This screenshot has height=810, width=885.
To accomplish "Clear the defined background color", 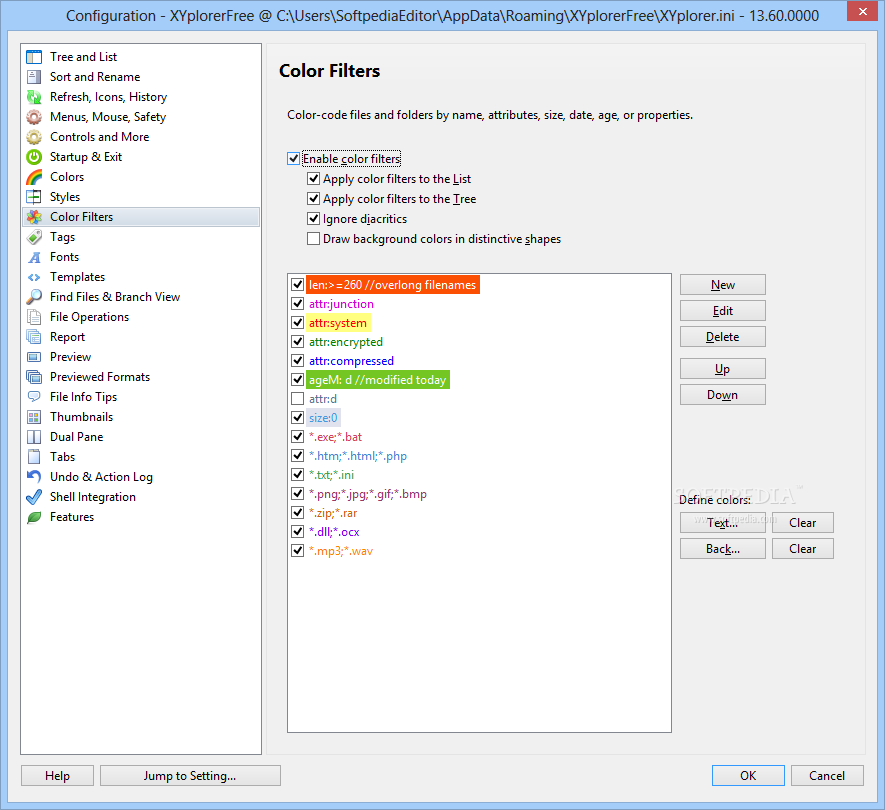I will [803, 549].
